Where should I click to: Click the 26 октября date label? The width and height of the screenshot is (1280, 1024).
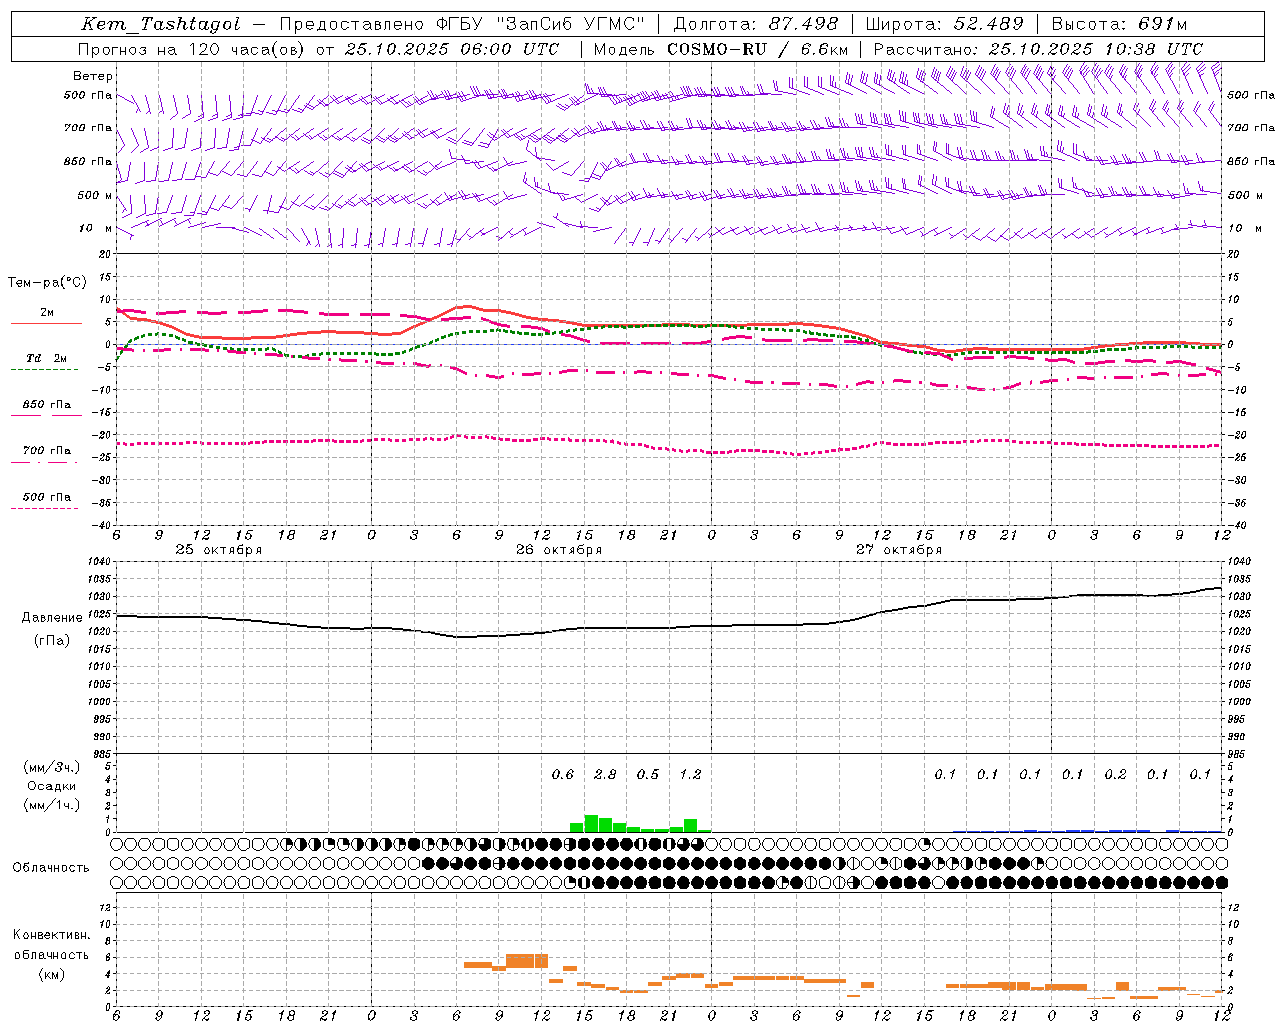559,550
